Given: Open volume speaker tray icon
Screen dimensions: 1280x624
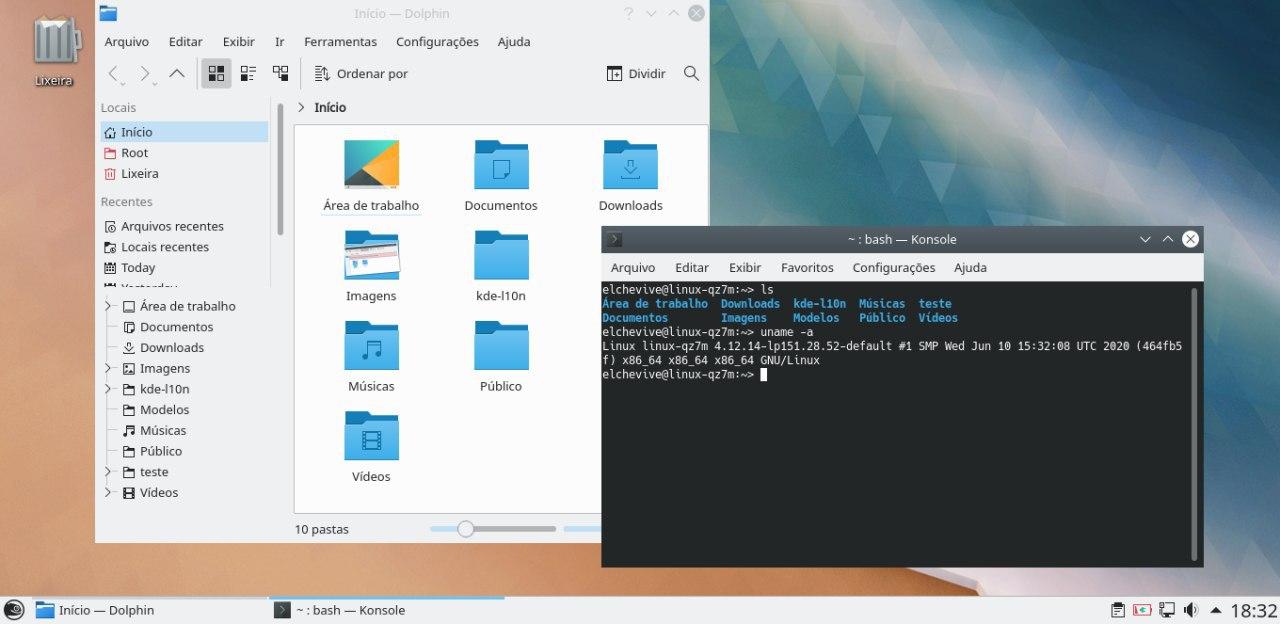Looking at the screenshot, I should tap(1191, 610).
